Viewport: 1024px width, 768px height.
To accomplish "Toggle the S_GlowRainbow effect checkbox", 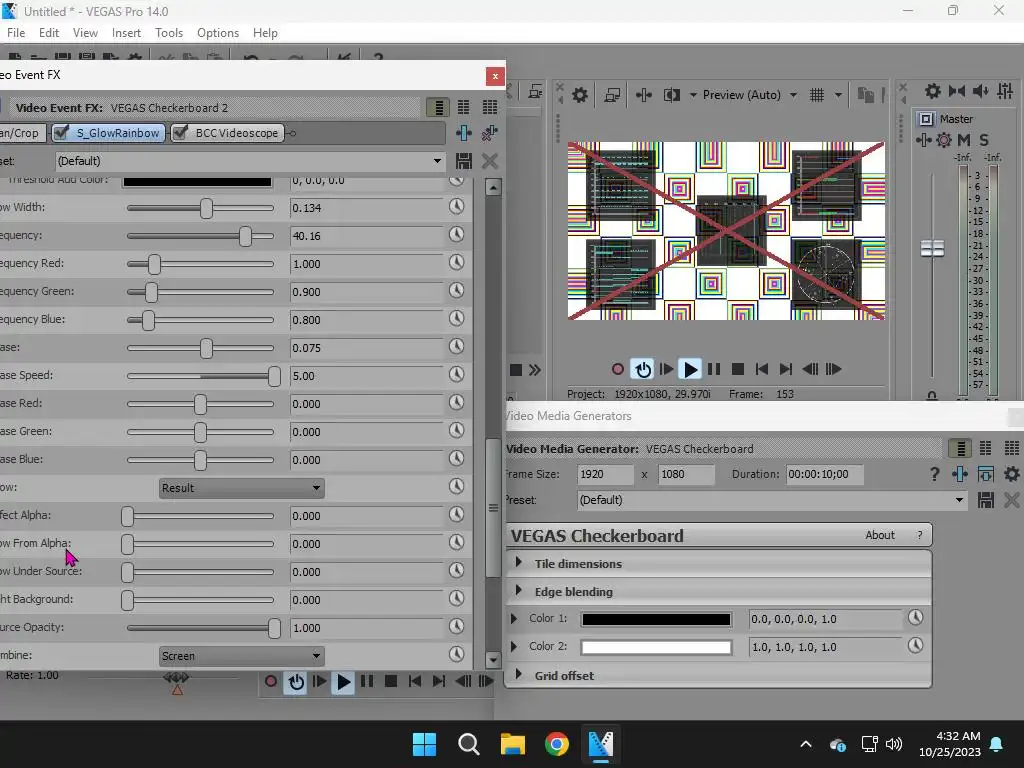I will tap(61, 133).
